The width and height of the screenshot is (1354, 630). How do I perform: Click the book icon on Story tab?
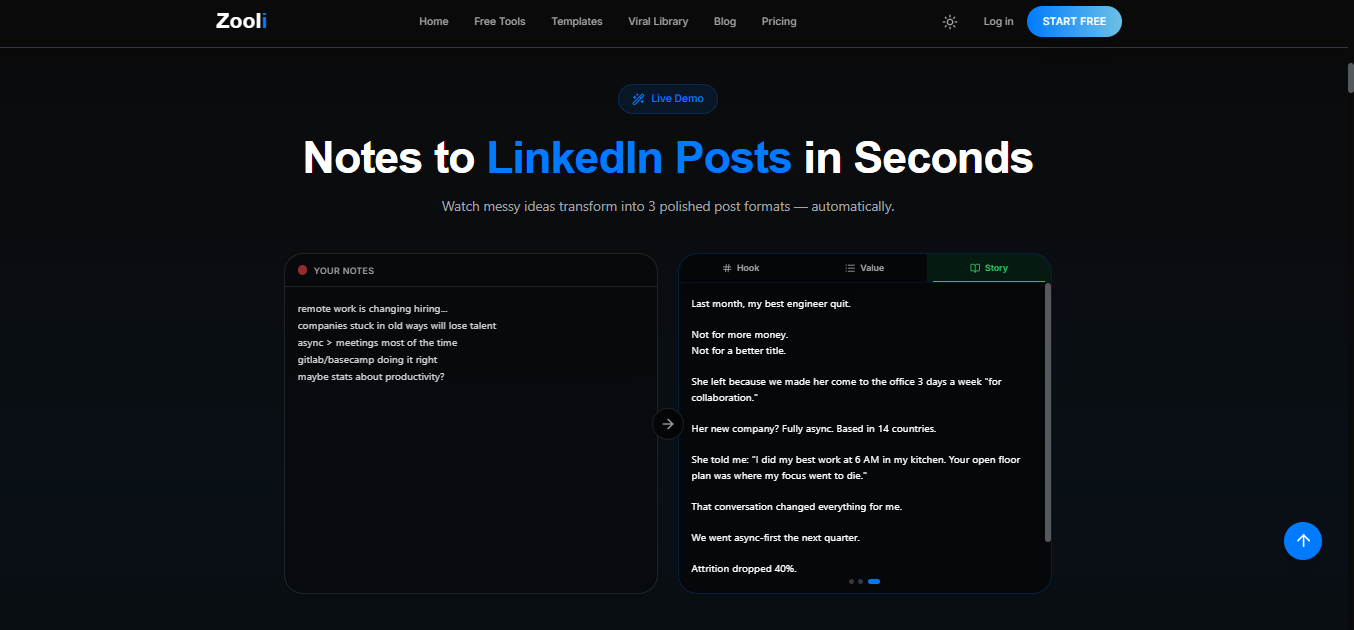coord(975,268)
